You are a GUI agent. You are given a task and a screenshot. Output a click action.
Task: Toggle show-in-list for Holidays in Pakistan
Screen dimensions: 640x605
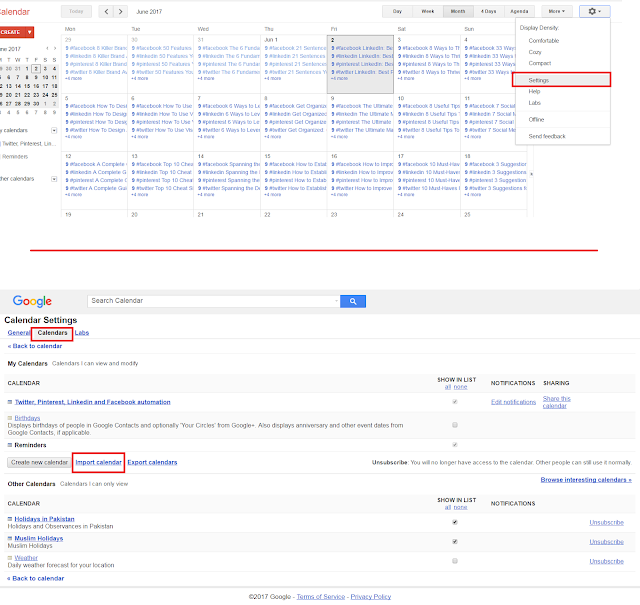tap(455, 522)
